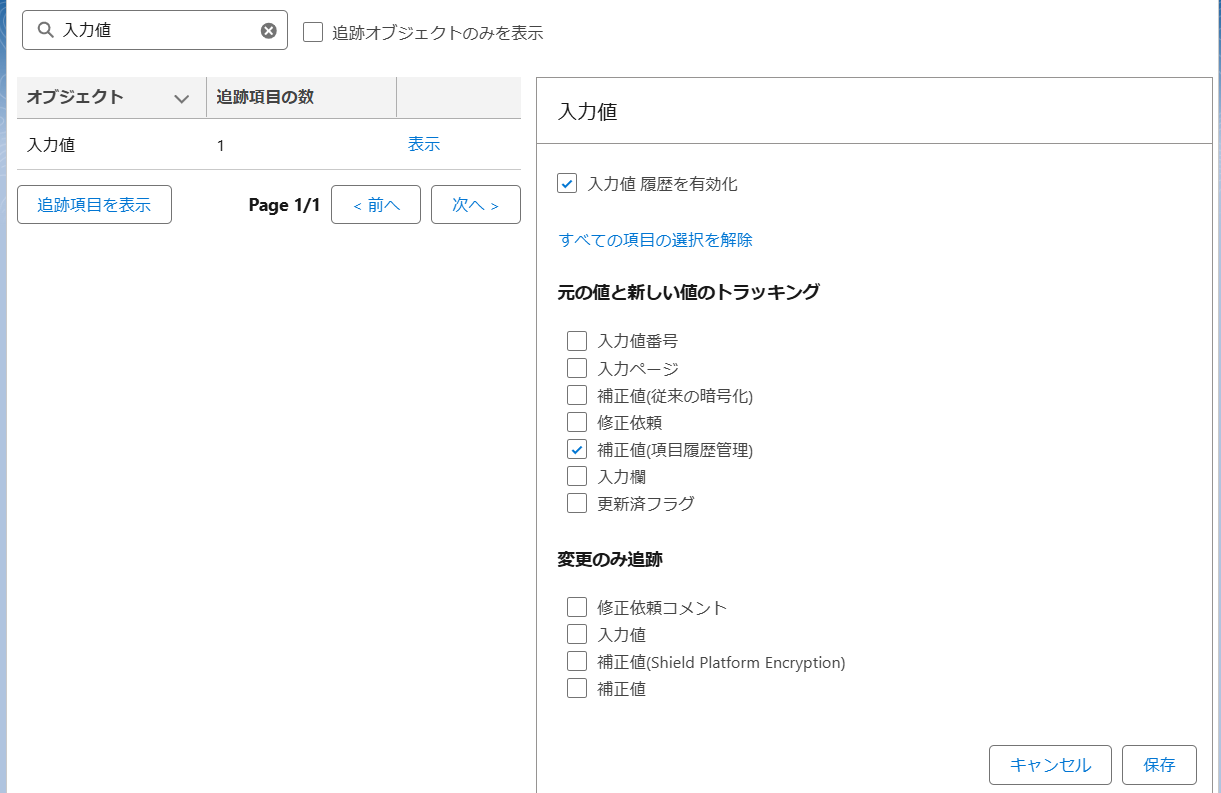
Task: Check 補正値(従来の暗号化) checkbox
Action: coord(577,395)
